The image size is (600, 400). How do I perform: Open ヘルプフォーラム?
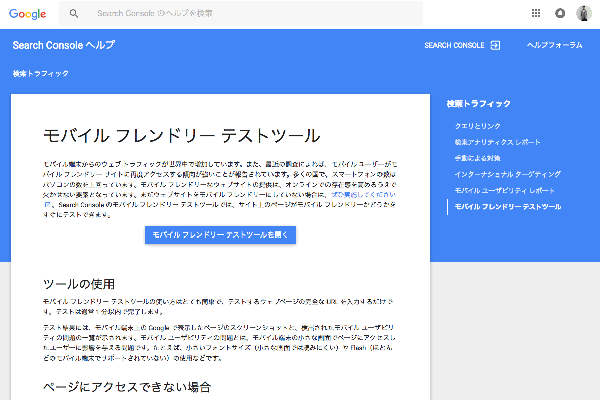[554, 45]
